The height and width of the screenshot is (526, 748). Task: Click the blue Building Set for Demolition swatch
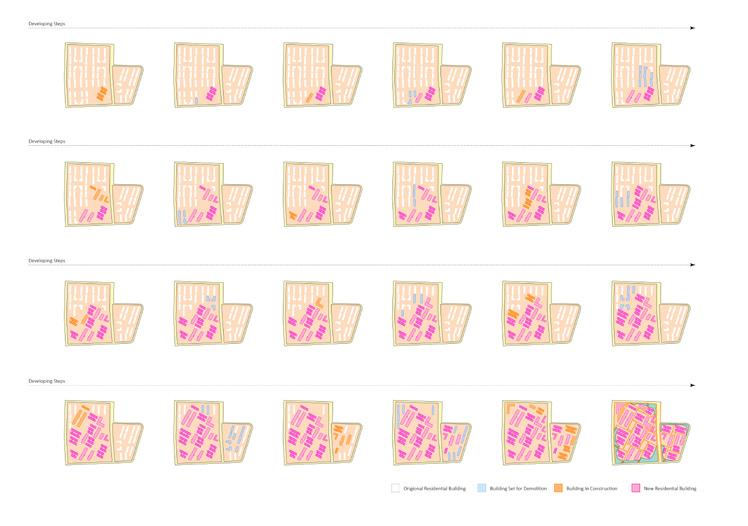(x=482, y=488)
